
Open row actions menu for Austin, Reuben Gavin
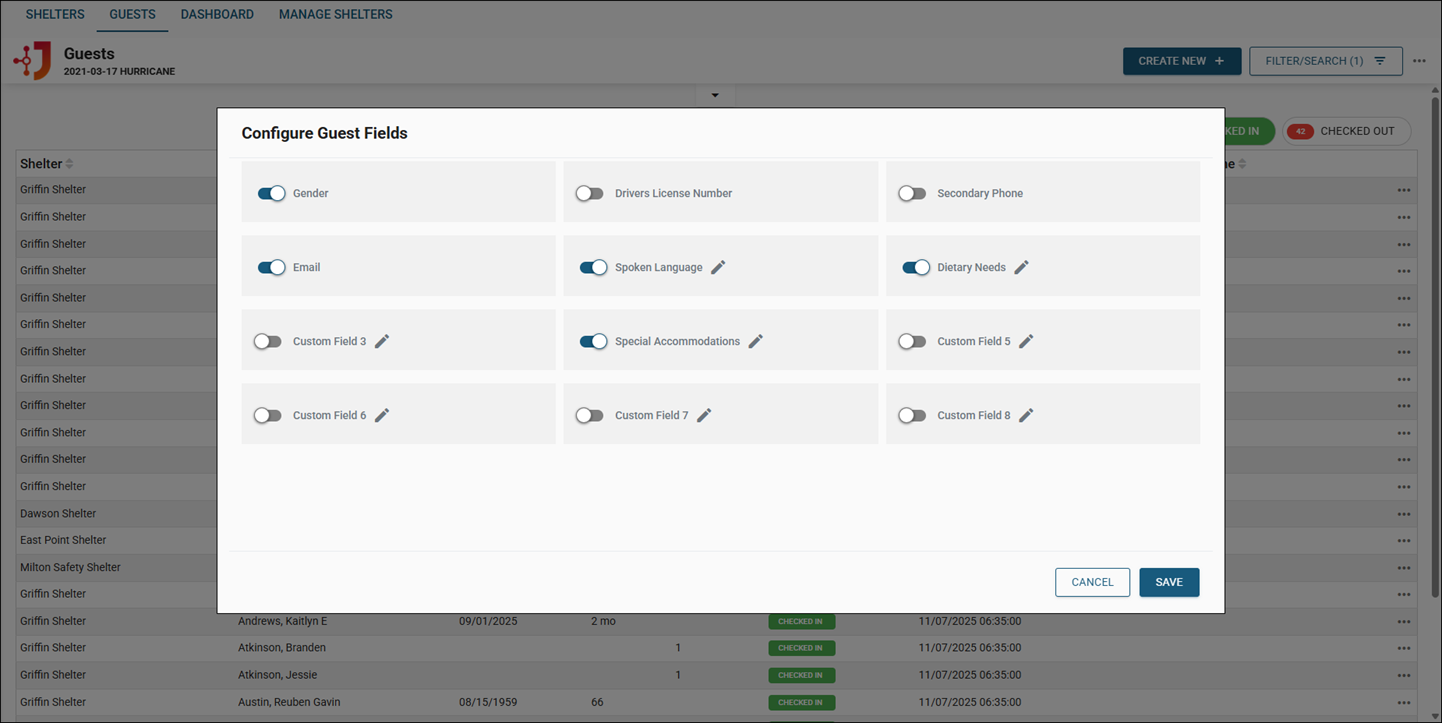pos(1403,702)
